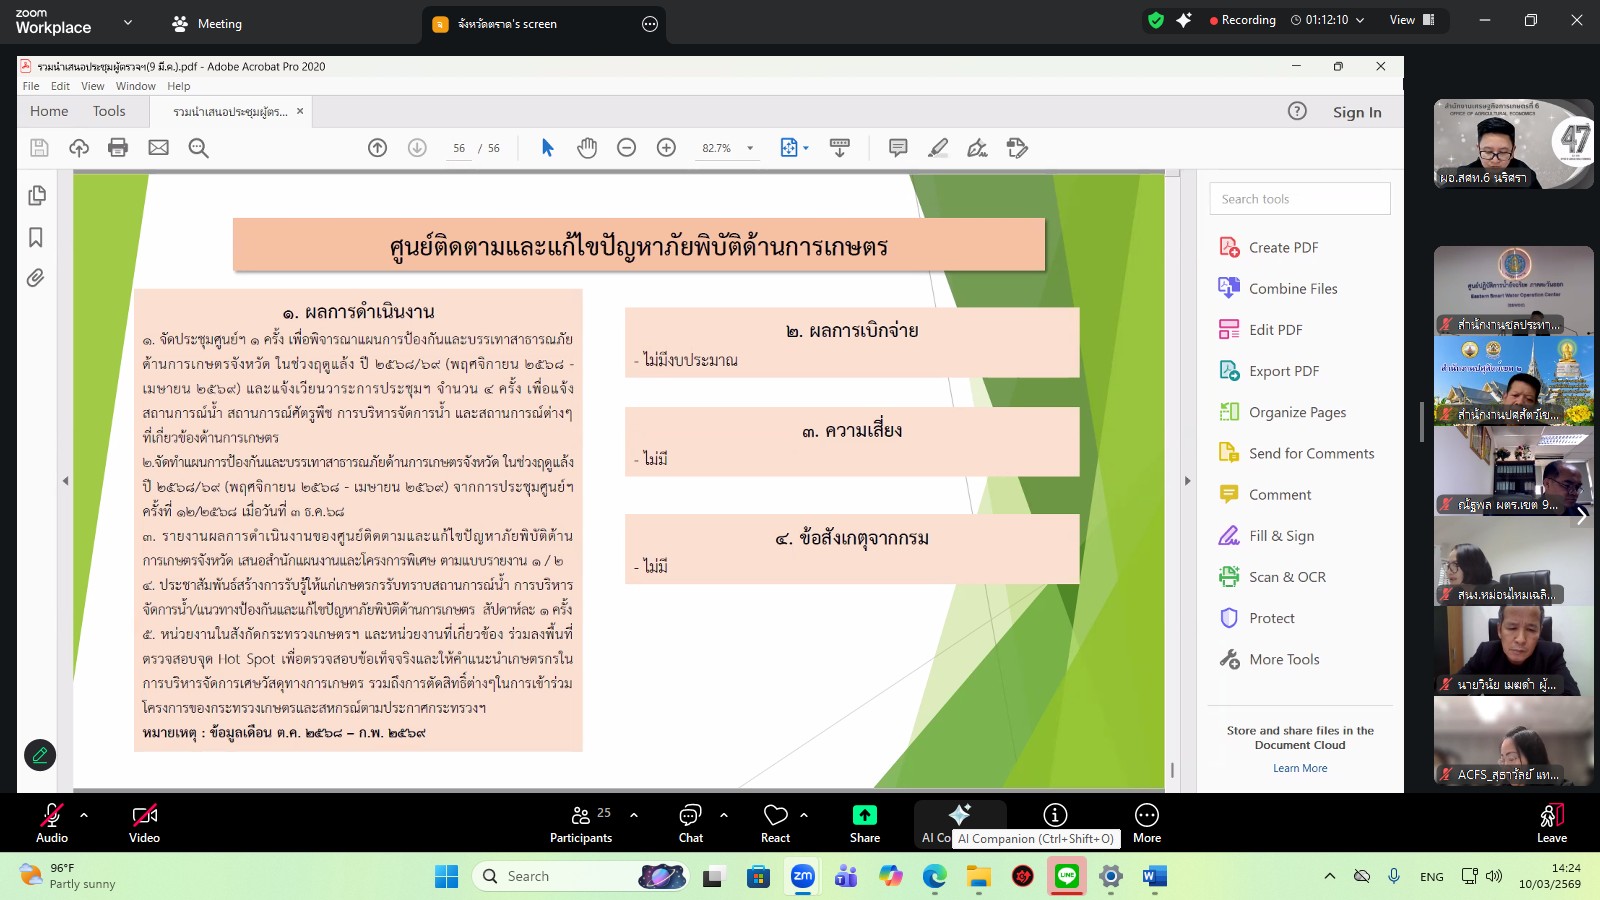Screen dimensions: 1600x900
Task: Switch to the Tools tab
Action: 109,111
